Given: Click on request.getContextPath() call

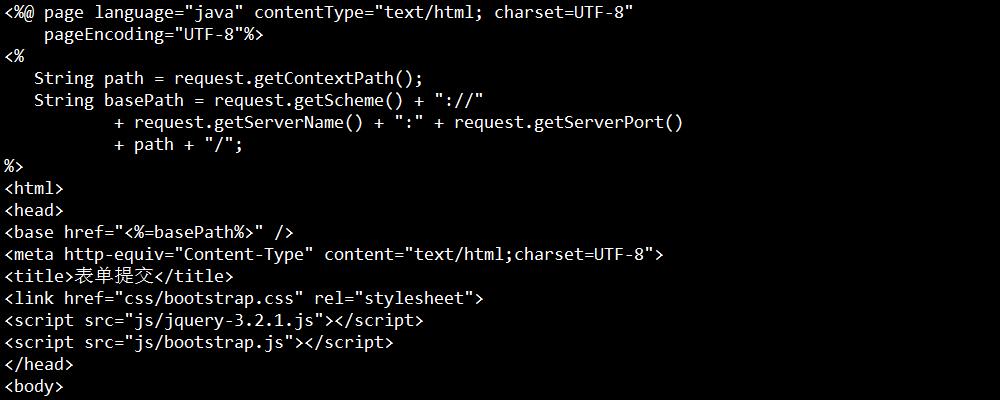Looking at the screenshot, I should pos(299,79).
